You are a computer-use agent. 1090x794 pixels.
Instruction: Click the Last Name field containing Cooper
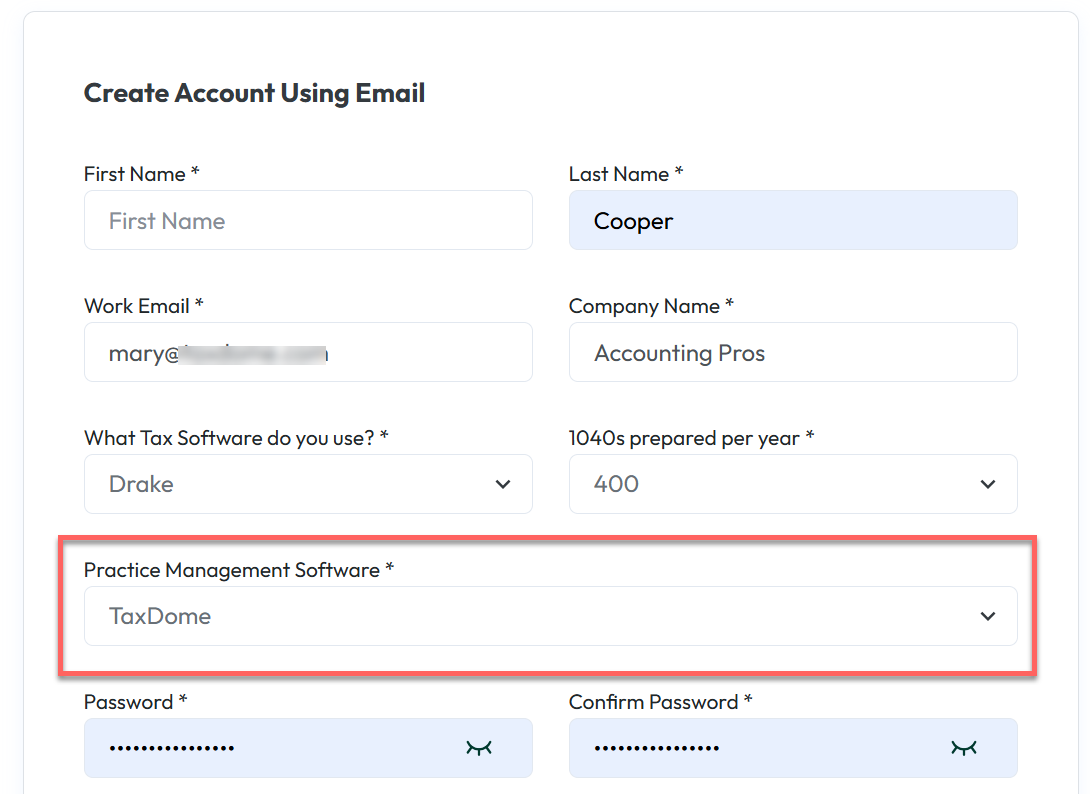point(792,221)
